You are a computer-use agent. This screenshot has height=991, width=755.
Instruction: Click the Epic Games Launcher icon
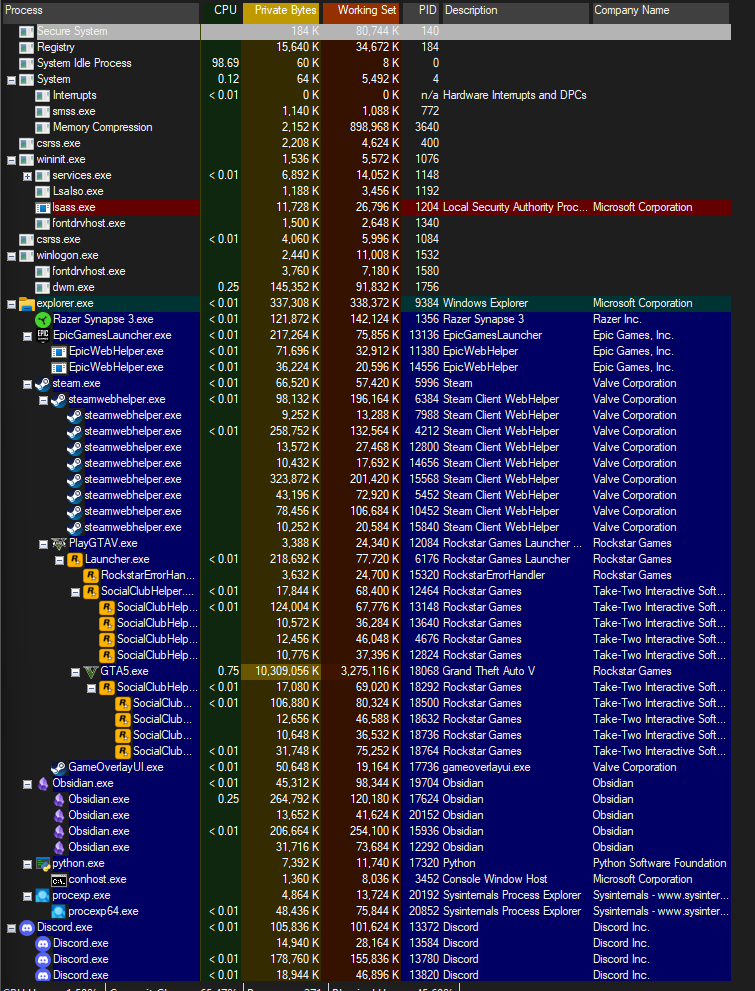click(x=42, y=336)
